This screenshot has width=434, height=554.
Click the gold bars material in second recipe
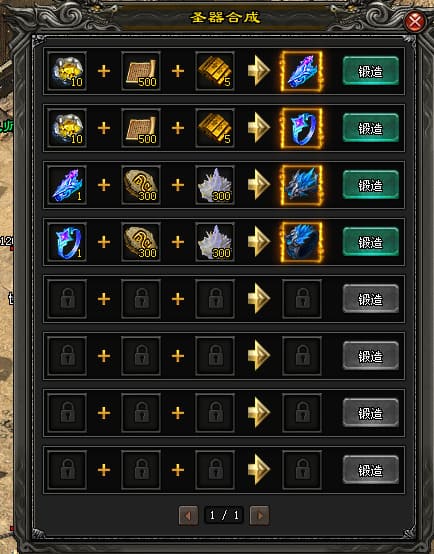215,128
